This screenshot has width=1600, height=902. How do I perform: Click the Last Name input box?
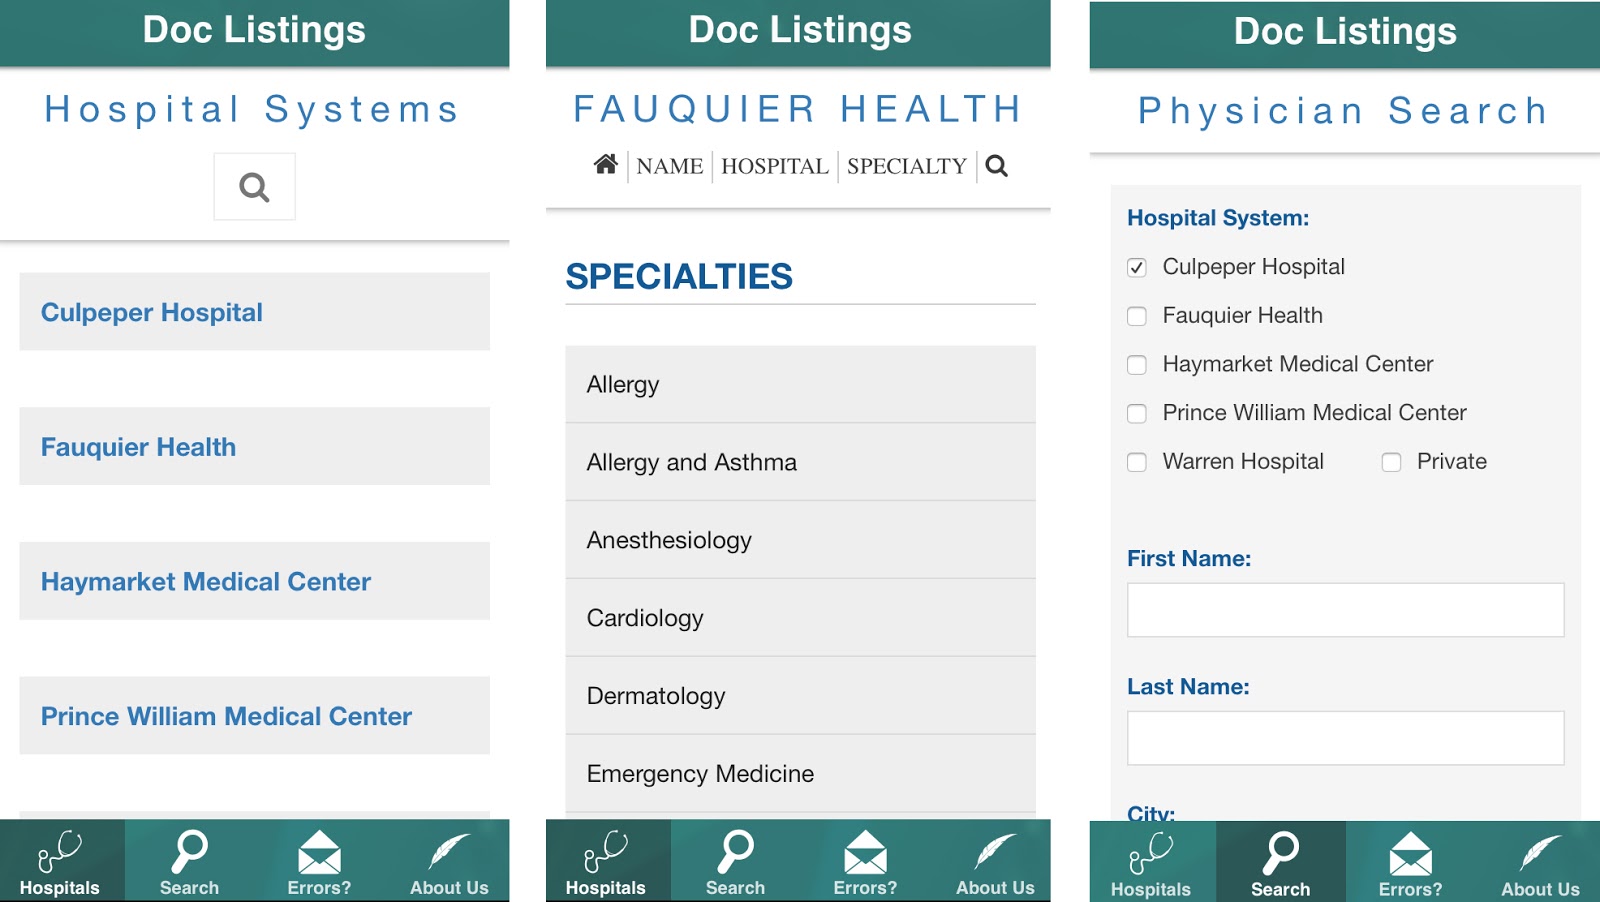pyautogui.click(x=1344, y=737)
